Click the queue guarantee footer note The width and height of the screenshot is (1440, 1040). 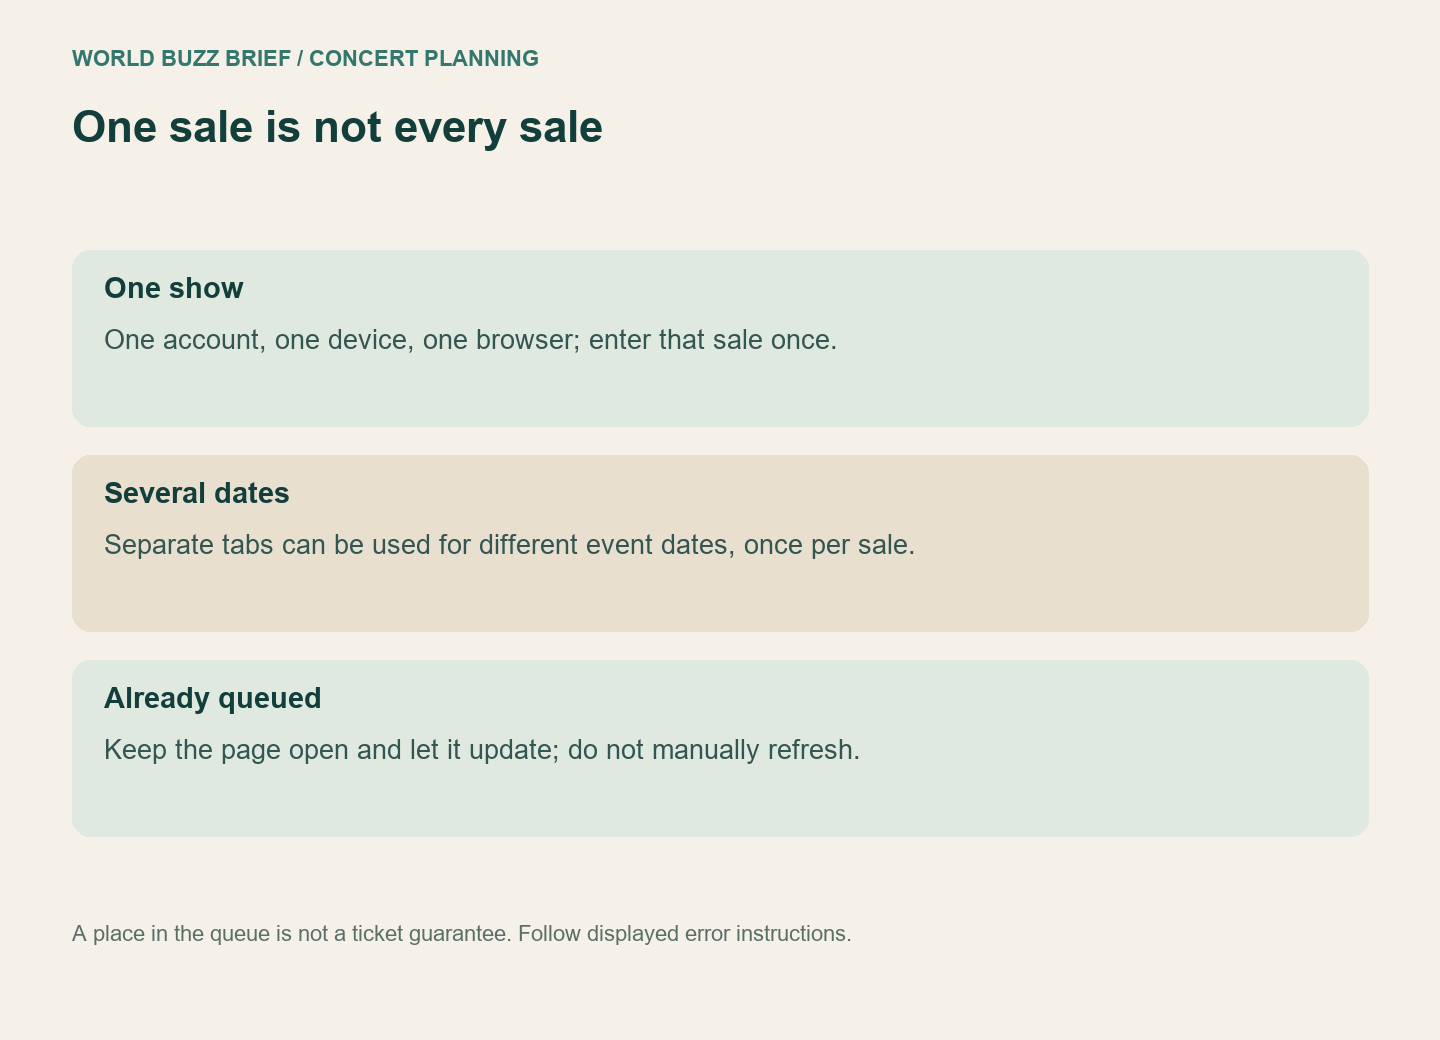pos(462,933)
